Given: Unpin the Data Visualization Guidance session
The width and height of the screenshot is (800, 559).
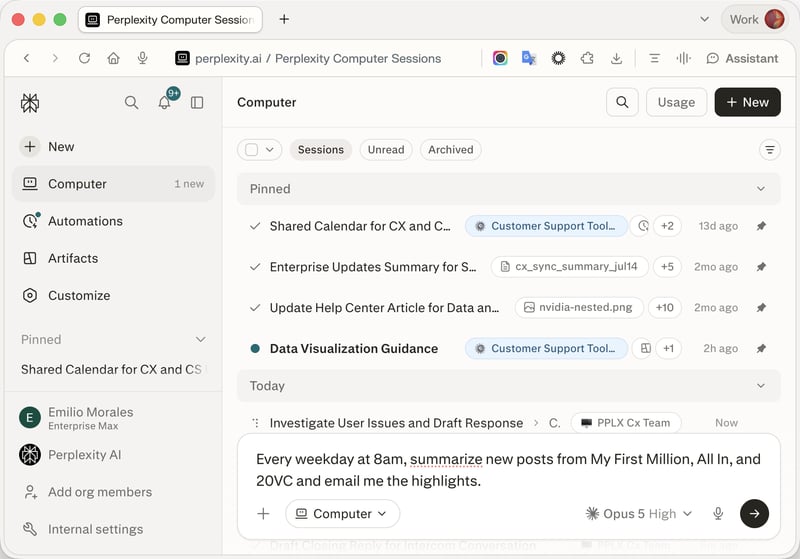Looking at the screenshot, I should tap(761, 348).
